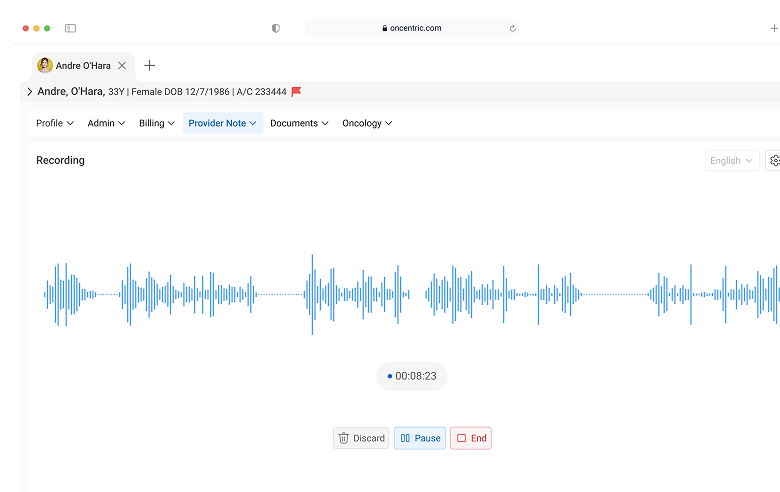Open a new browser tab with the plus icon
The width and height of the screenshot is (780, 492).
click(774, 28)
